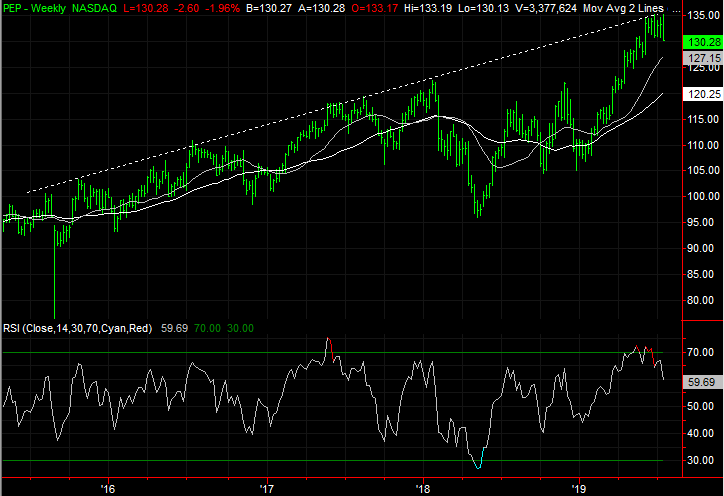Viewport: 724px width, 496px height.
Task: Select the RSI (Close,14,30,70,Cyan,Red) indicator label
Action: (x=78, y=328)
